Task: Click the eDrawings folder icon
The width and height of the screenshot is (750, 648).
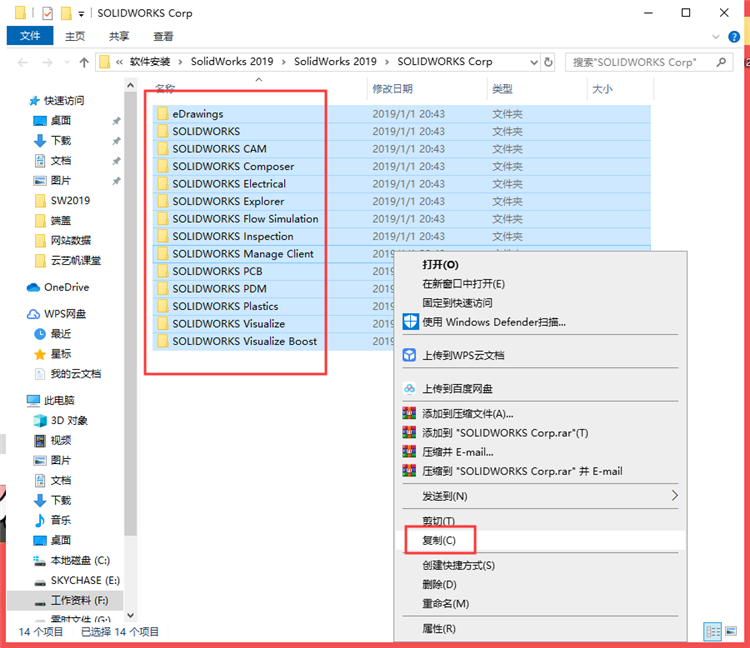Action: pos(163,114)
